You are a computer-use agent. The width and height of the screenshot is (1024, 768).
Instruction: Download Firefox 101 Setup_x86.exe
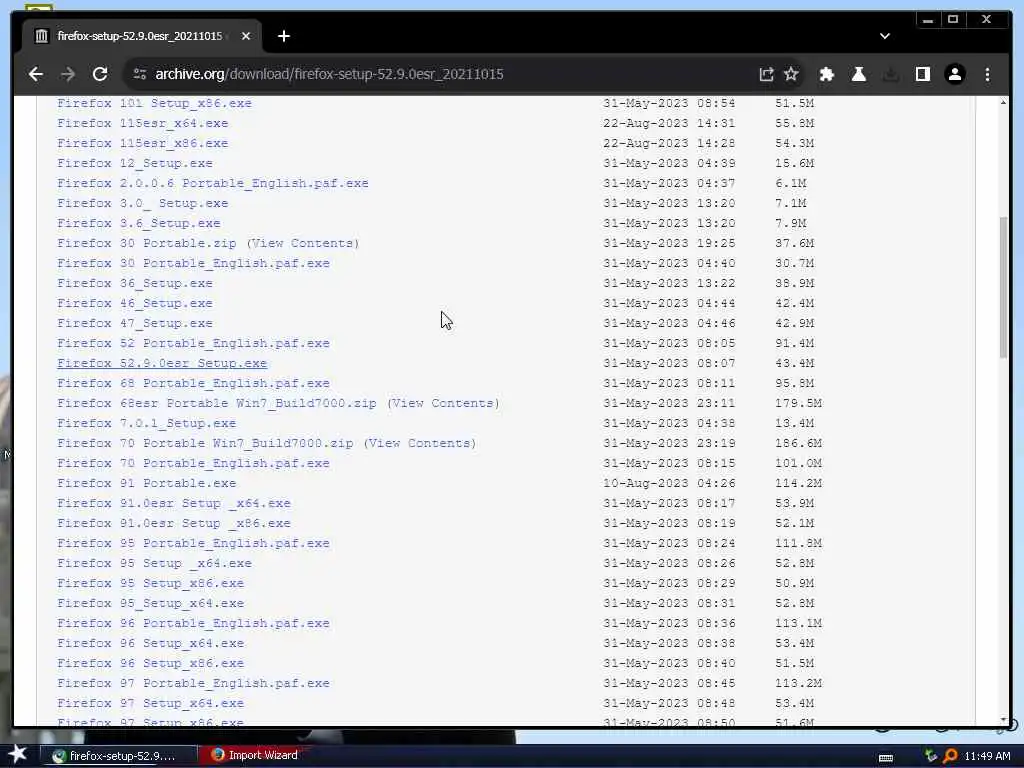[154, 103]
